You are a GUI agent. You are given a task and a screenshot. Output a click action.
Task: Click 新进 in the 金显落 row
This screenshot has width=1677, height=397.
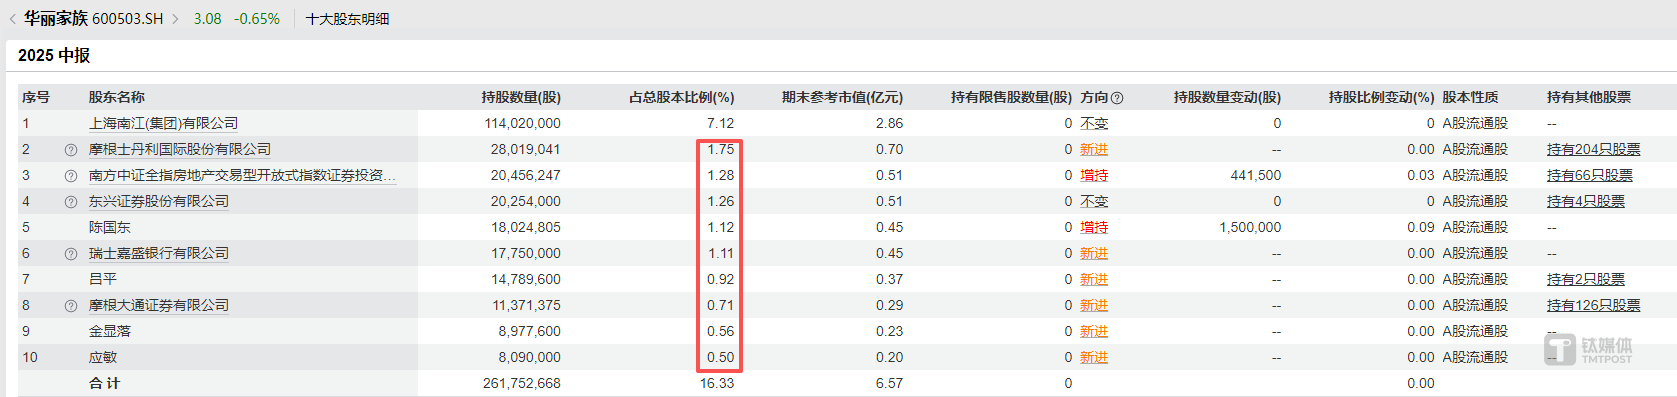point(1094,331)
